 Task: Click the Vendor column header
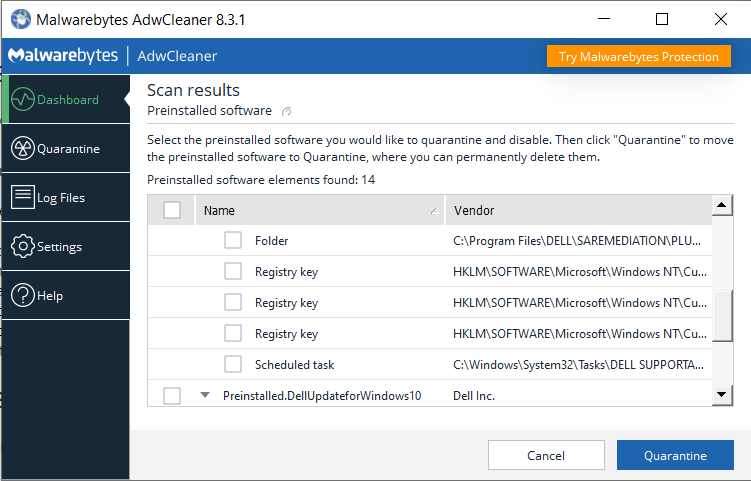pyautogui.click(x=579, y=210)
